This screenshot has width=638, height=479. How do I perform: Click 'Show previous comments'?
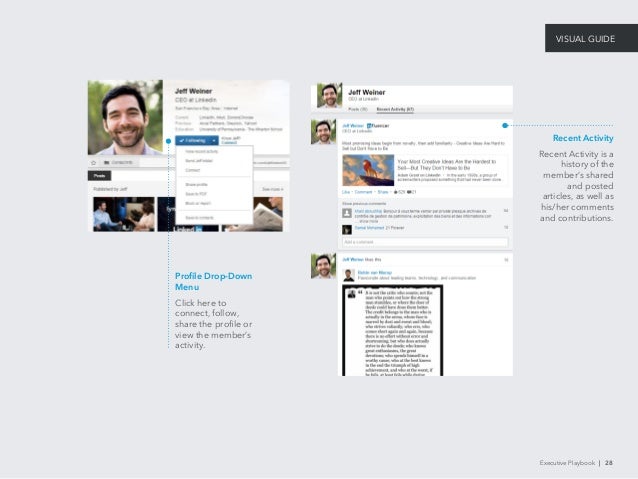tap(364, 203)
